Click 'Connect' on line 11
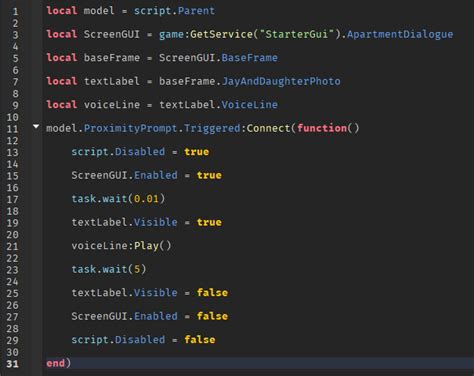Viewport: 474px width, 376px height. (x=268, y=128)
